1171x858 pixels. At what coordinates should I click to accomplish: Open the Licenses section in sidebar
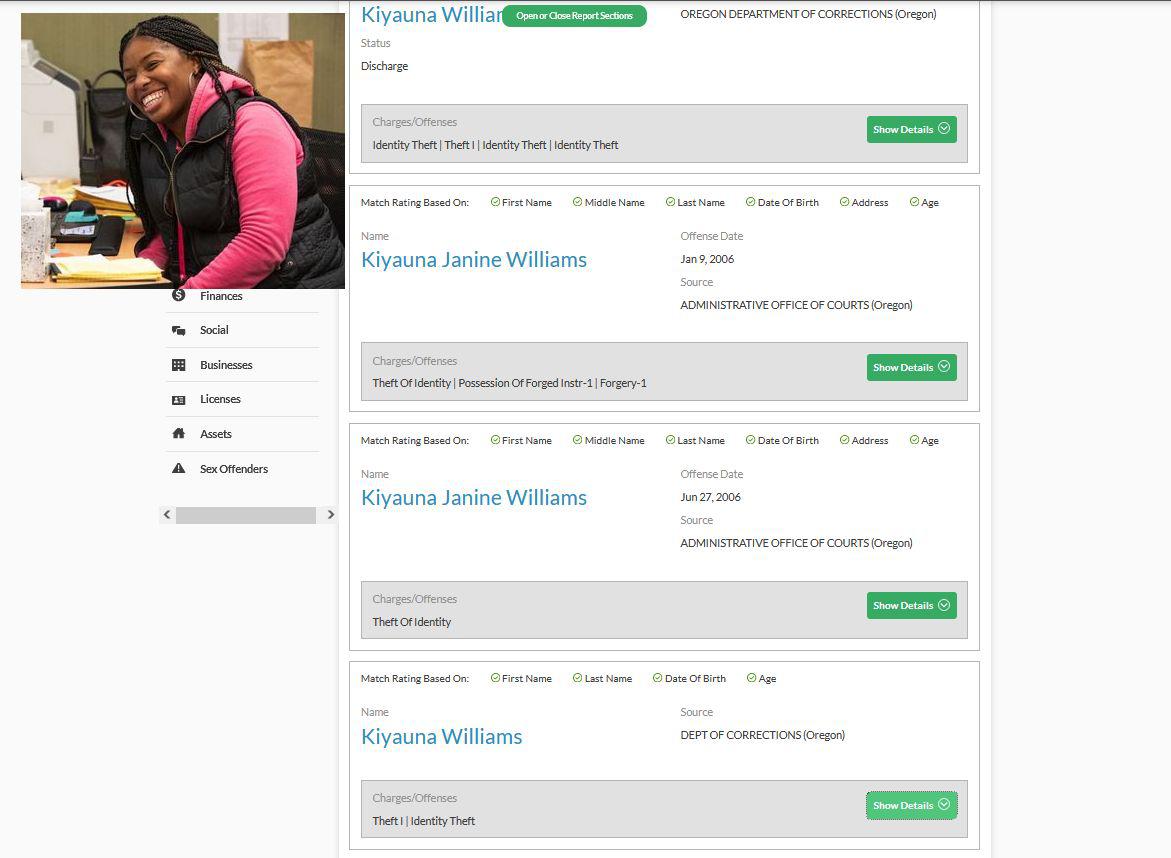click(x=220, y=399)
